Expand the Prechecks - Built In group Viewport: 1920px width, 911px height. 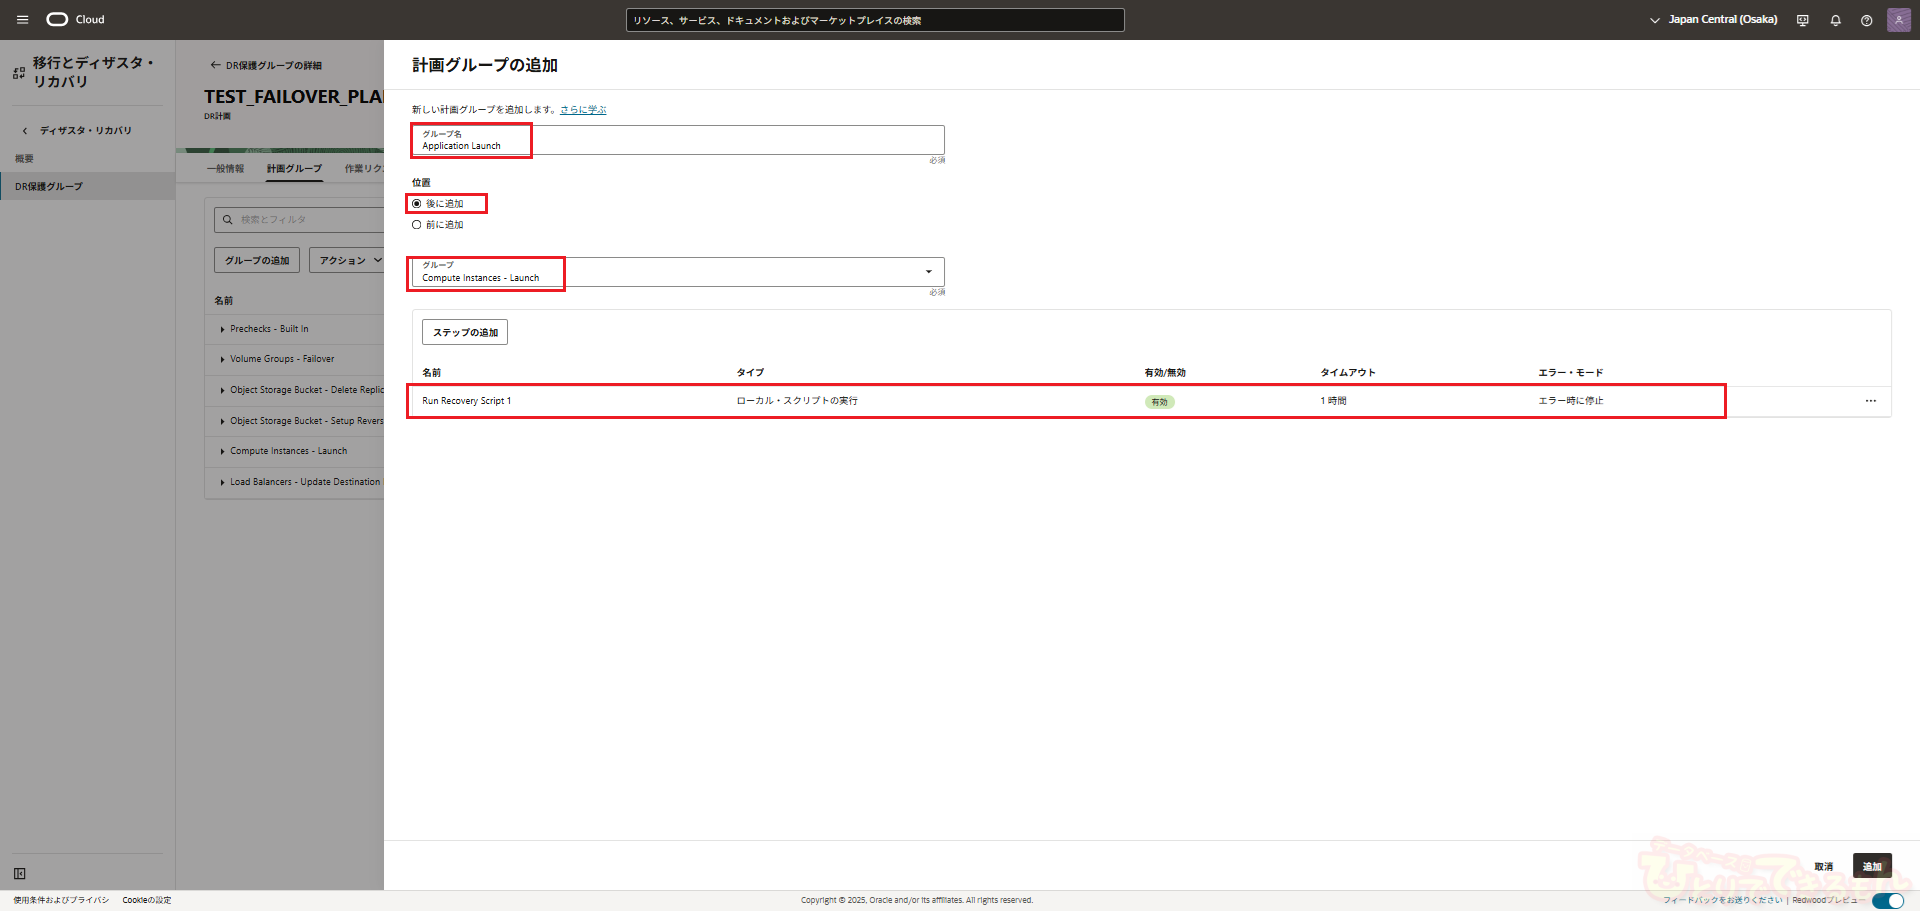pyautogui.click(x=222, y=329)
